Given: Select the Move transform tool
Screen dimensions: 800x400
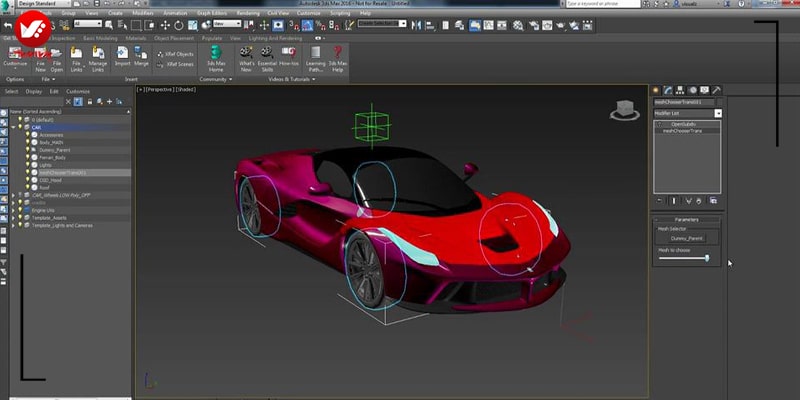Looking at the screenshot, I should (x=165, y=25).
